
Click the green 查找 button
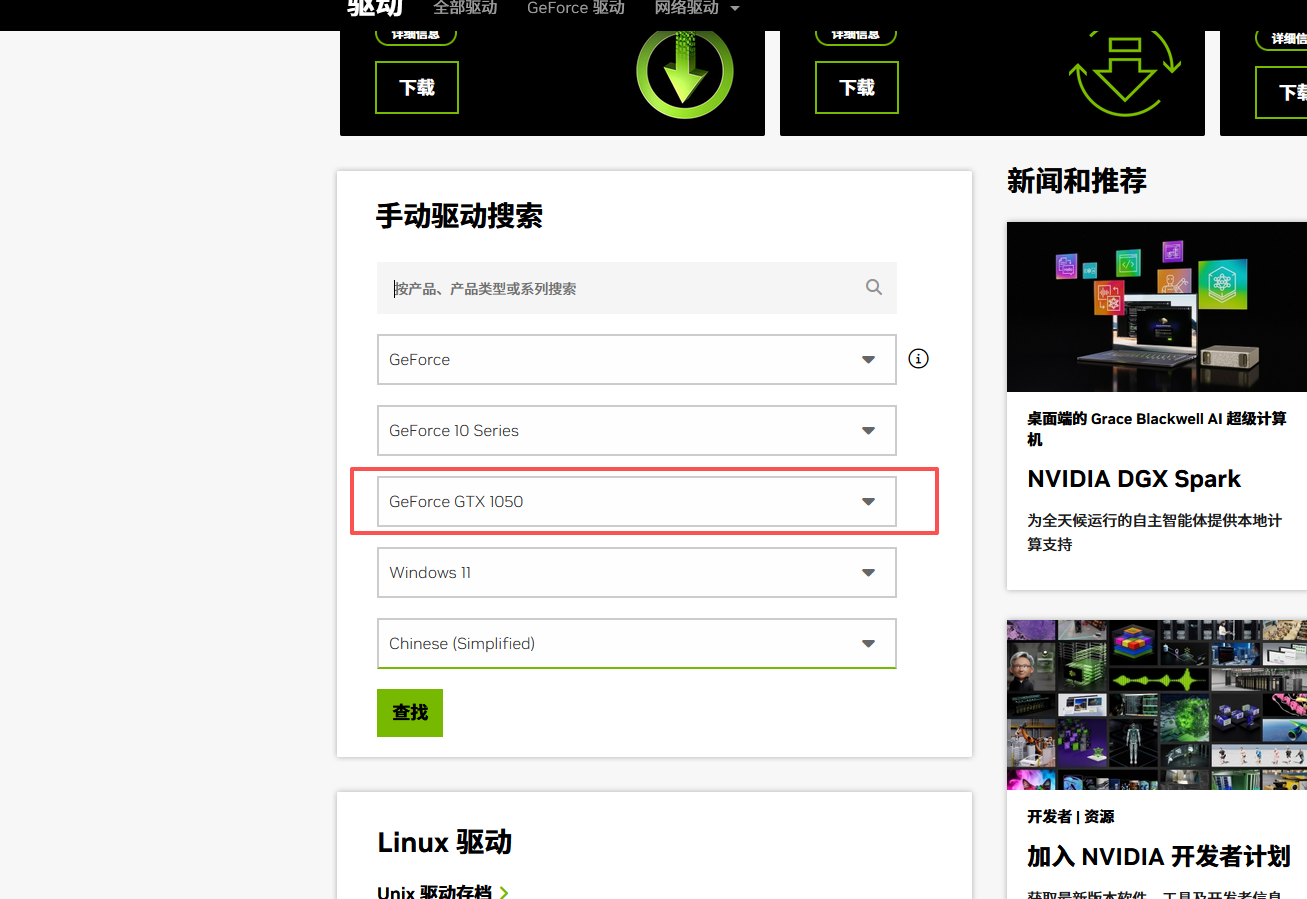pos(410,712)
